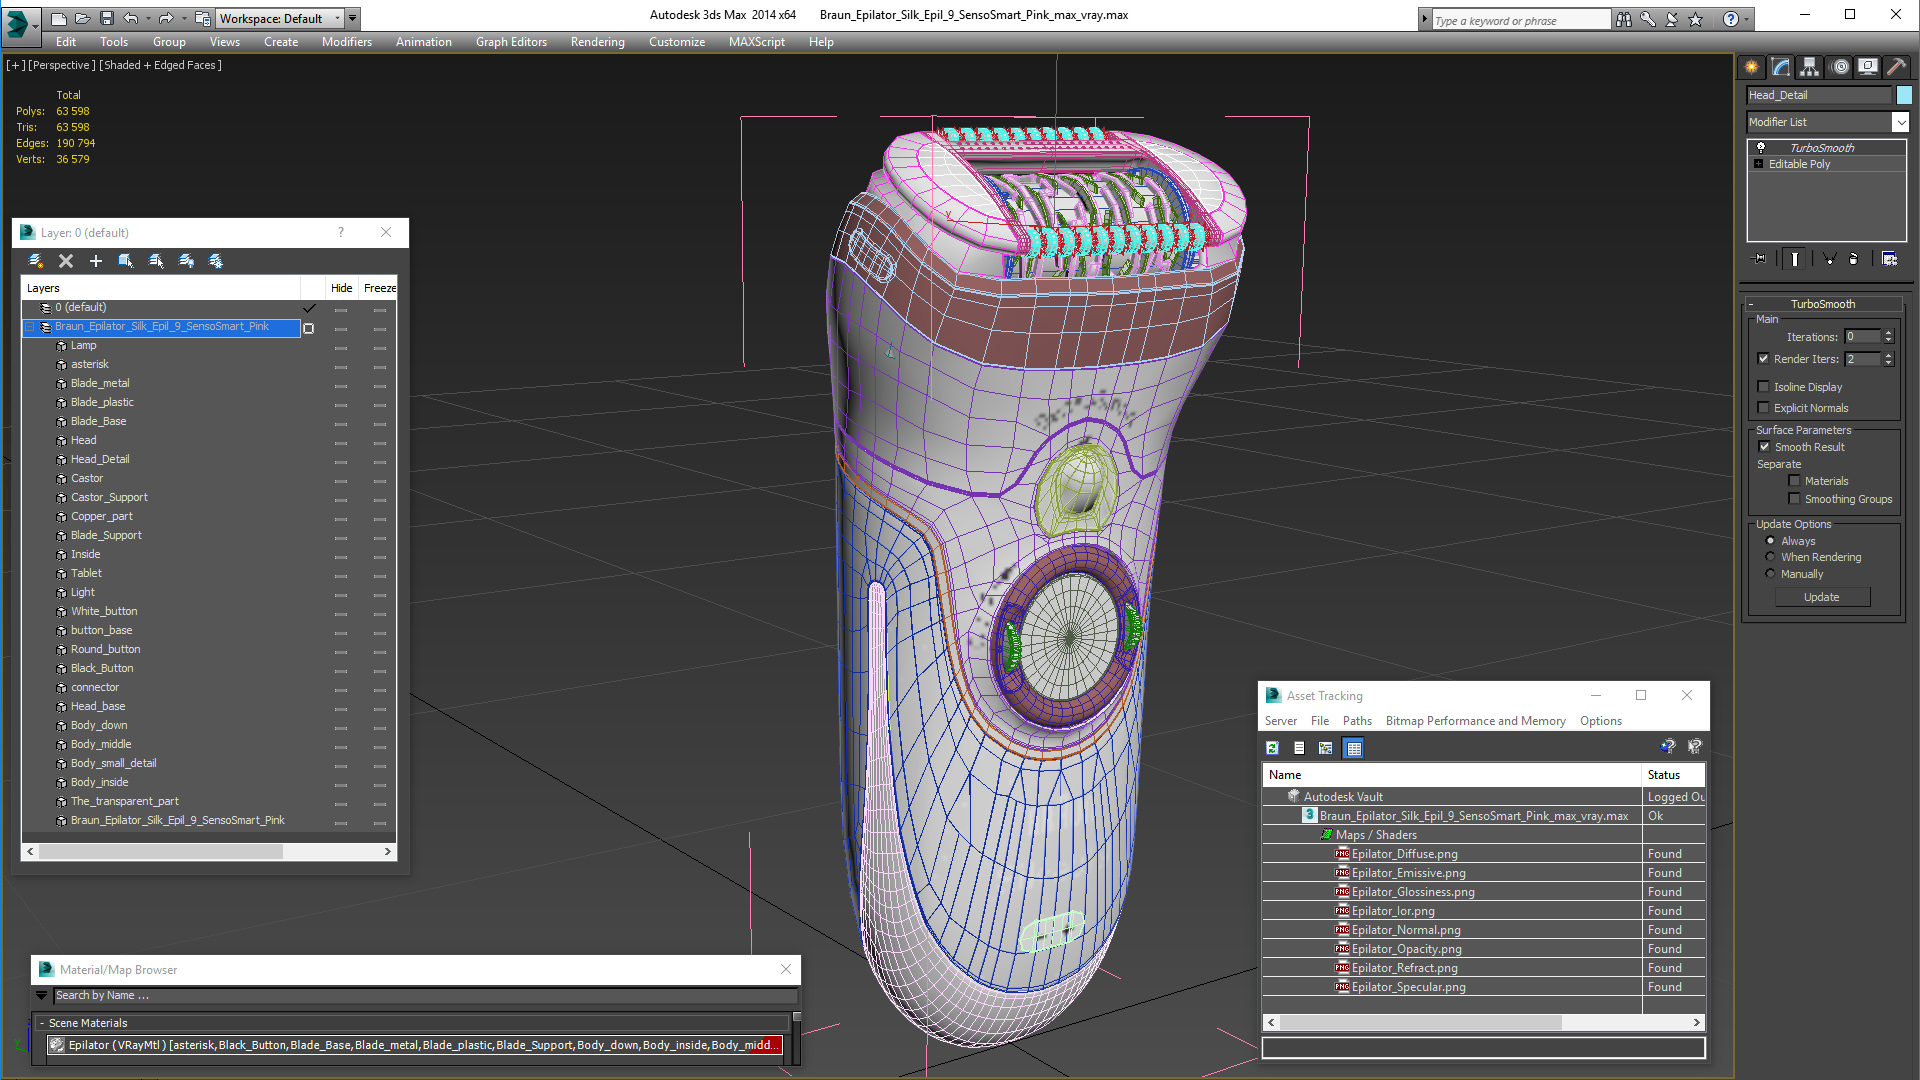
Task: Open Configure Modifier Sets icon
Action: (x=1889, y=259)
